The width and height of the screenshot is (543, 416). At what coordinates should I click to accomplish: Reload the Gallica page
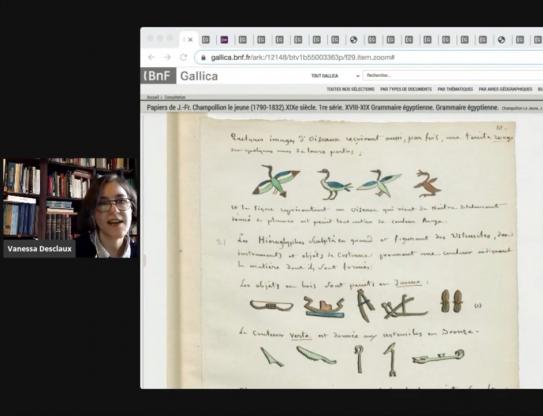[x=183, y=57]
